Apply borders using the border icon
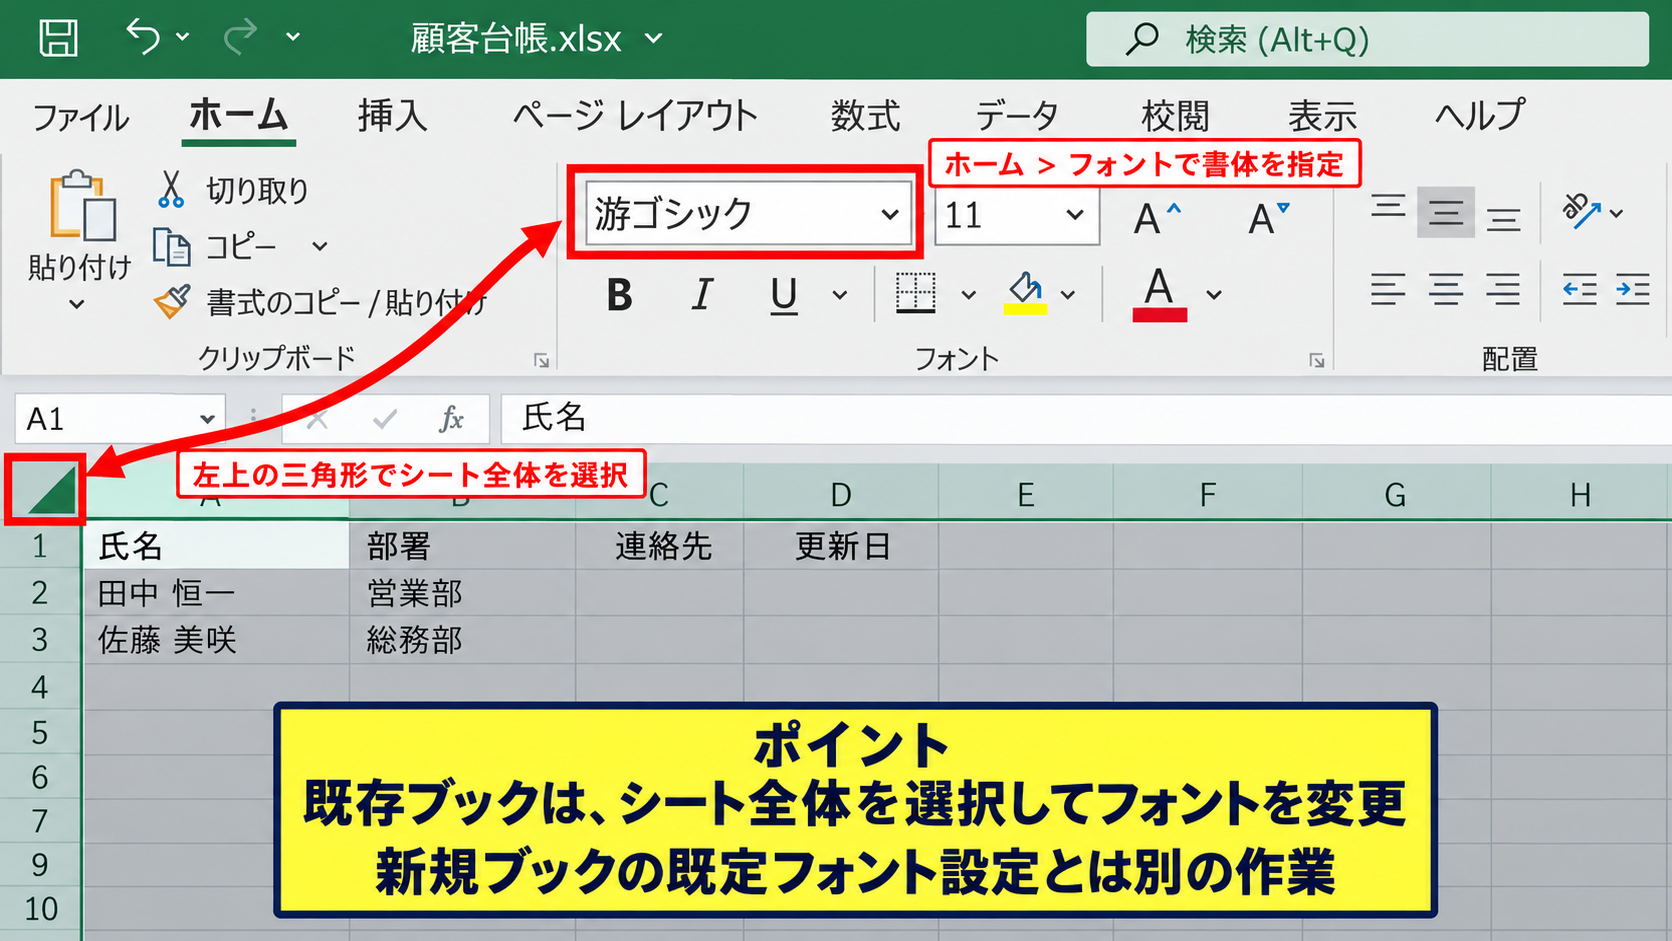 coord(915,294)
